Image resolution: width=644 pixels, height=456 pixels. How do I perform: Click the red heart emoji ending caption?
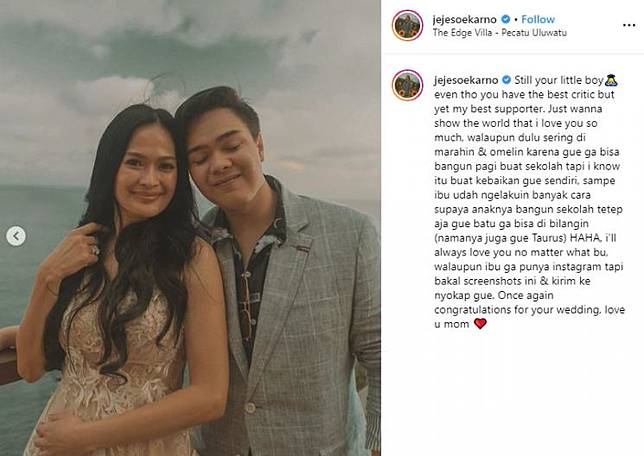coord(480,324)
